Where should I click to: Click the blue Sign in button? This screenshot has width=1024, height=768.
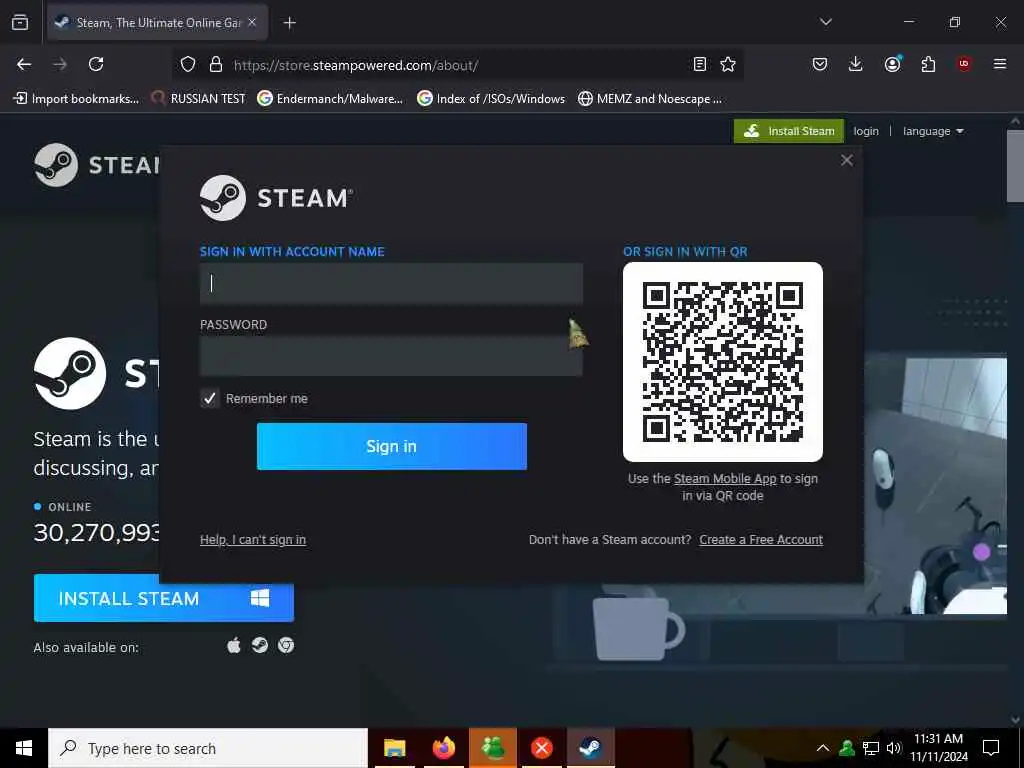392,446
